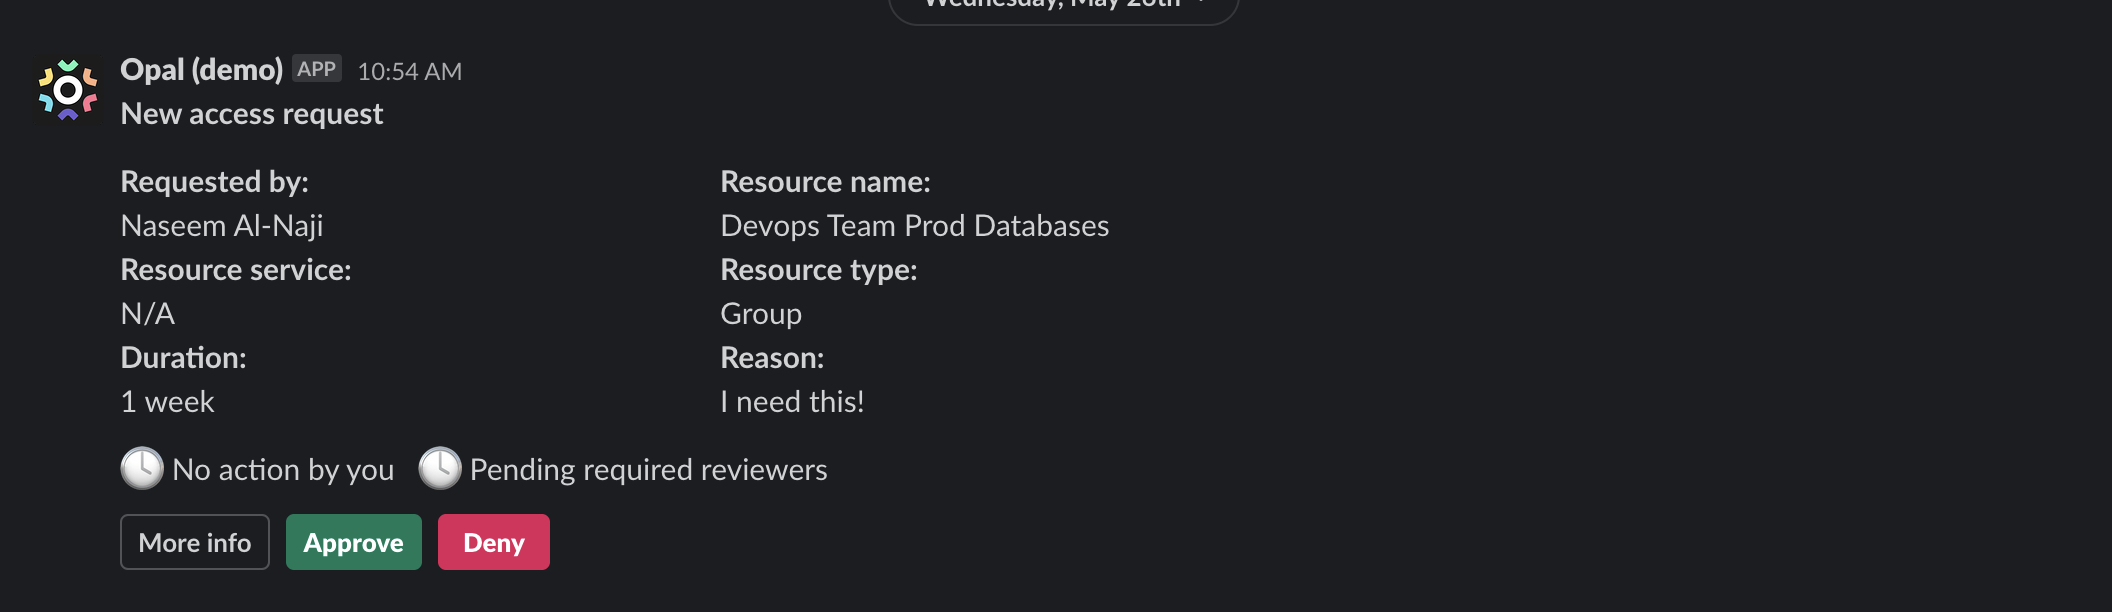2112x612 pixels.
Task: Select the New access request heading text
Action: pos(252,114)
